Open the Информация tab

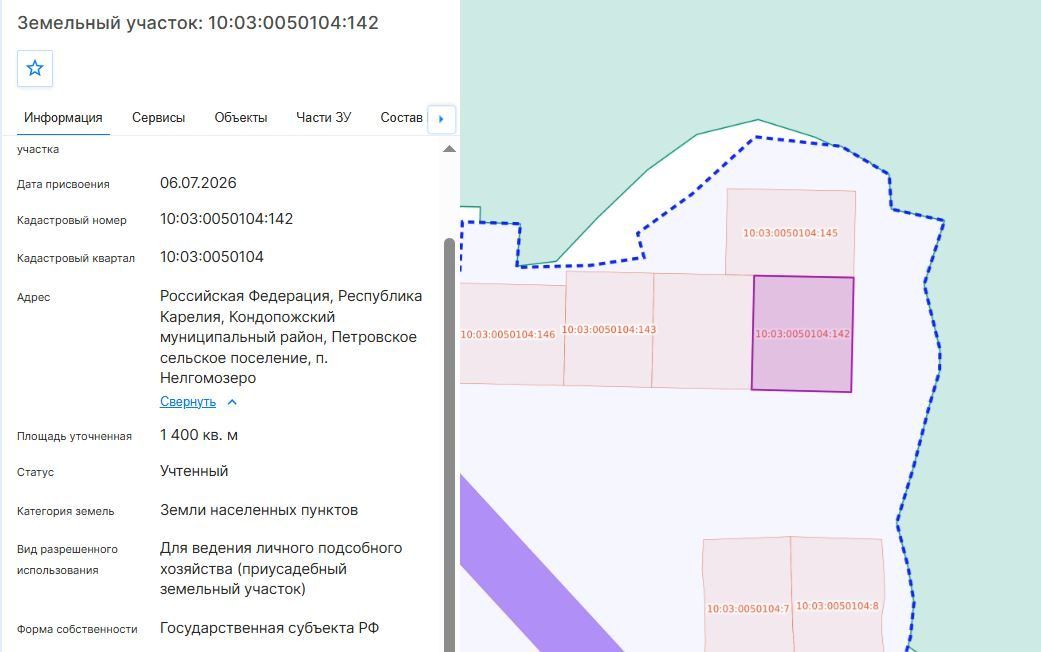click(63, 118)
